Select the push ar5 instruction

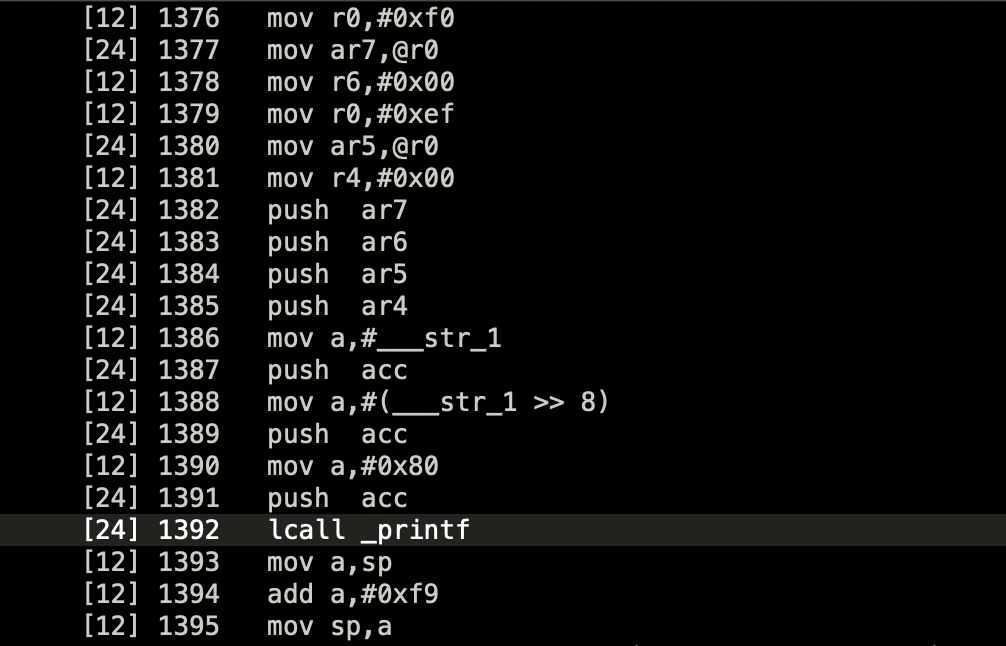point(337,274)
